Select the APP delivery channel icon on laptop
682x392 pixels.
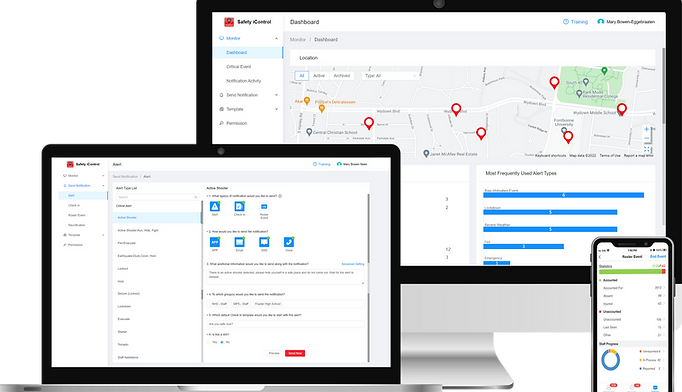(215, 242)
